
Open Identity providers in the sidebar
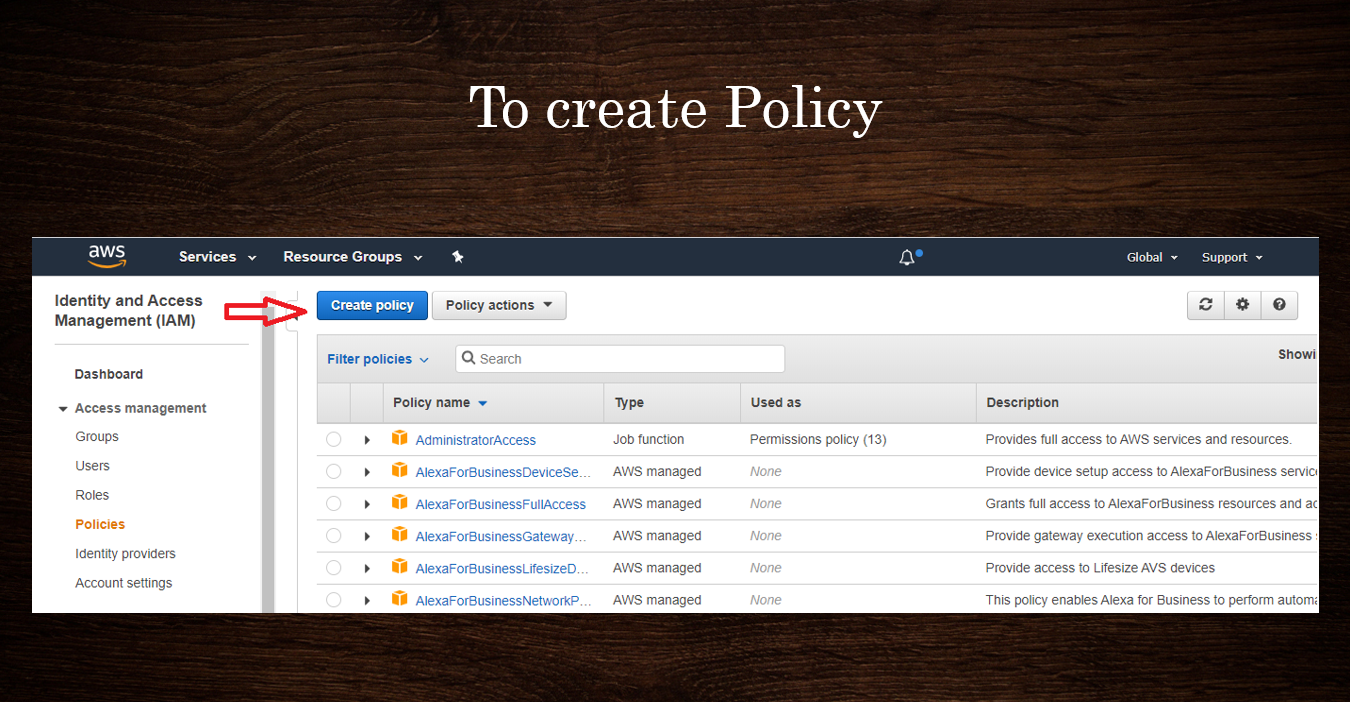point(125,553)
